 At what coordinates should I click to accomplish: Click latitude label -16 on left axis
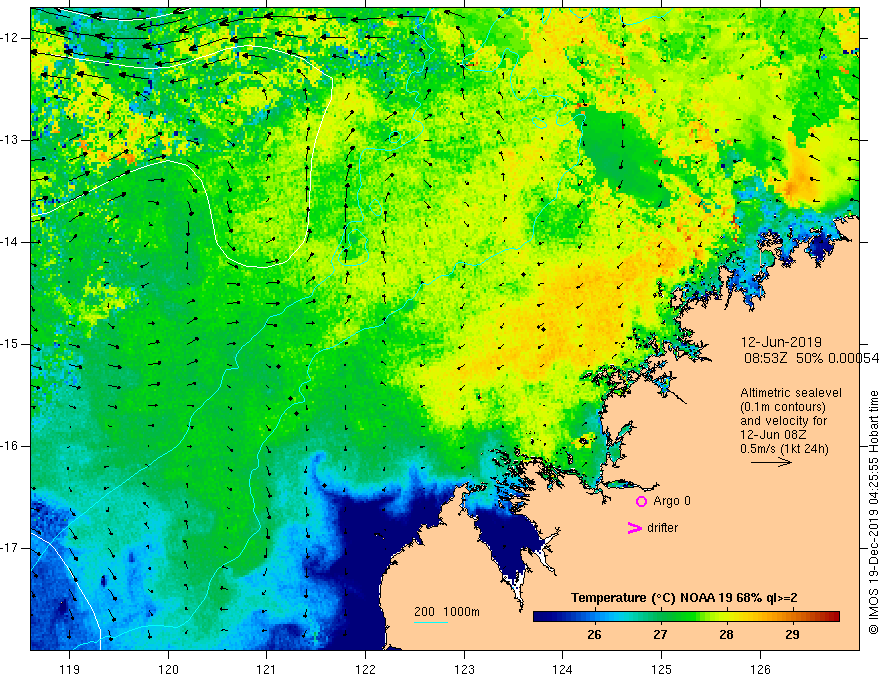coord(11,446)
